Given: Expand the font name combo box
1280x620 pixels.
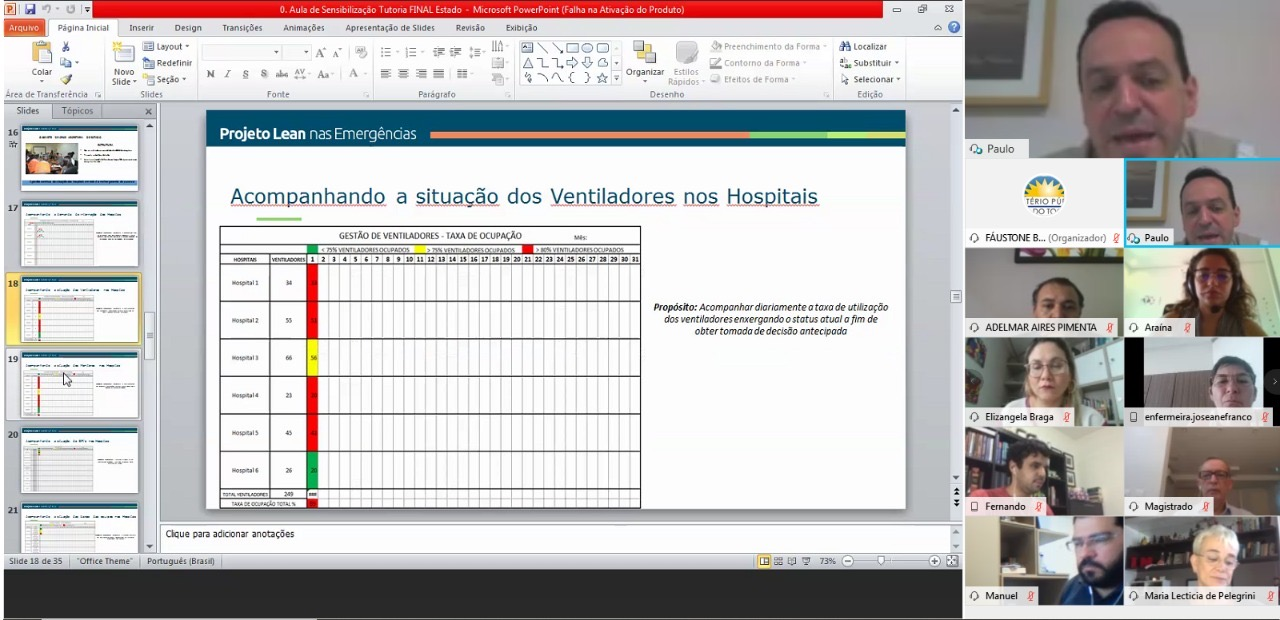Looking at the screenshot, I should coord(276,52).
